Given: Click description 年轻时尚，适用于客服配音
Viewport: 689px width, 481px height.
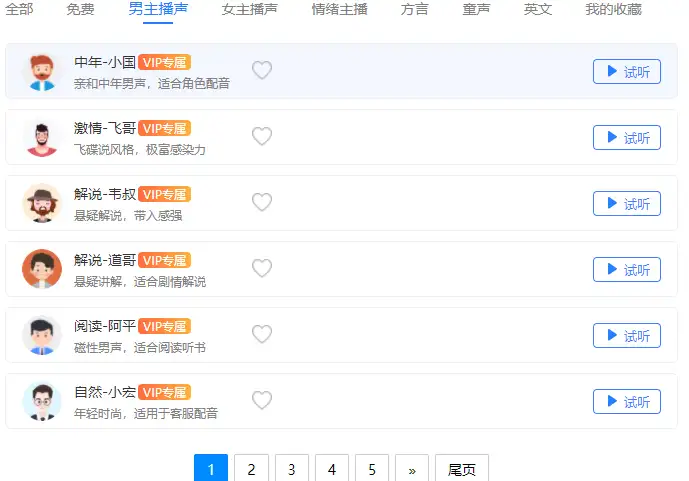Looking at the screenshot, I should pyautogui.click(x=146, y=413).
